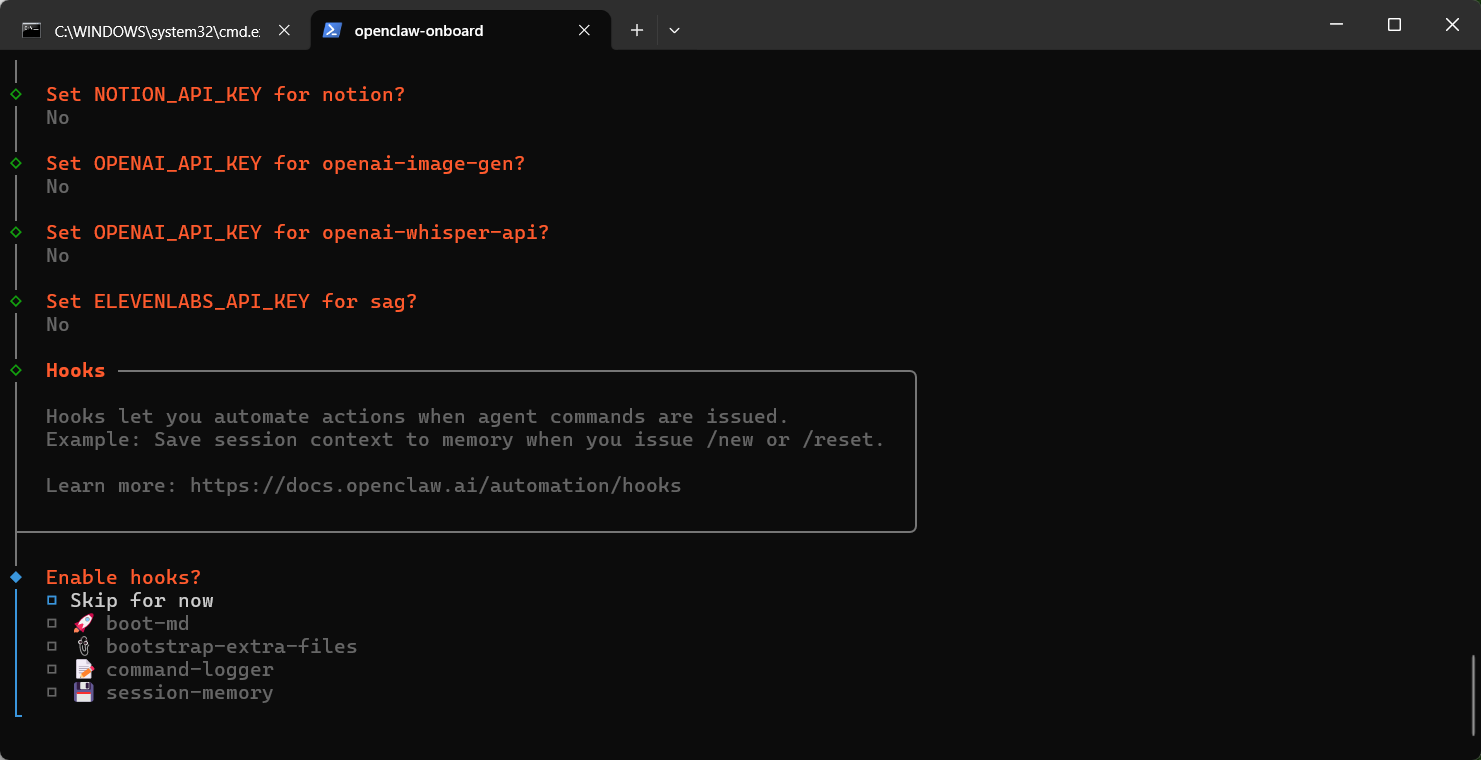Viewport: 1481px width, 760px height.
Task: Open a new terminal tab with plus
Action: pyautogui.click(x=637, y=30)
